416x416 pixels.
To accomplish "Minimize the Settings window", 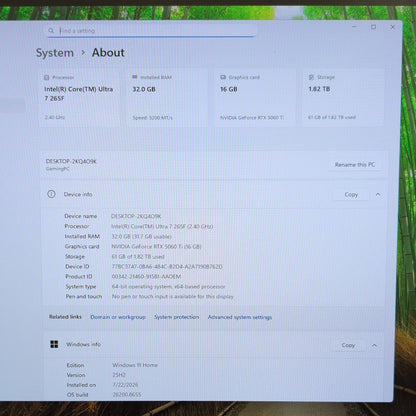I will 354,26.
